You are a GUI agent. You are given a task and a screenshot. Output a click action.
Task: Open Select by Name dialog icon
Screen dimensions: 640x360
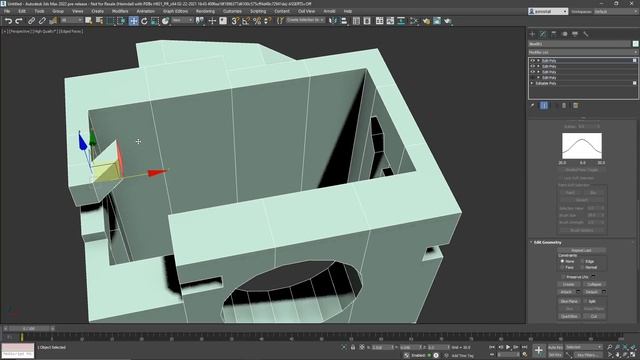coord(99,21)
